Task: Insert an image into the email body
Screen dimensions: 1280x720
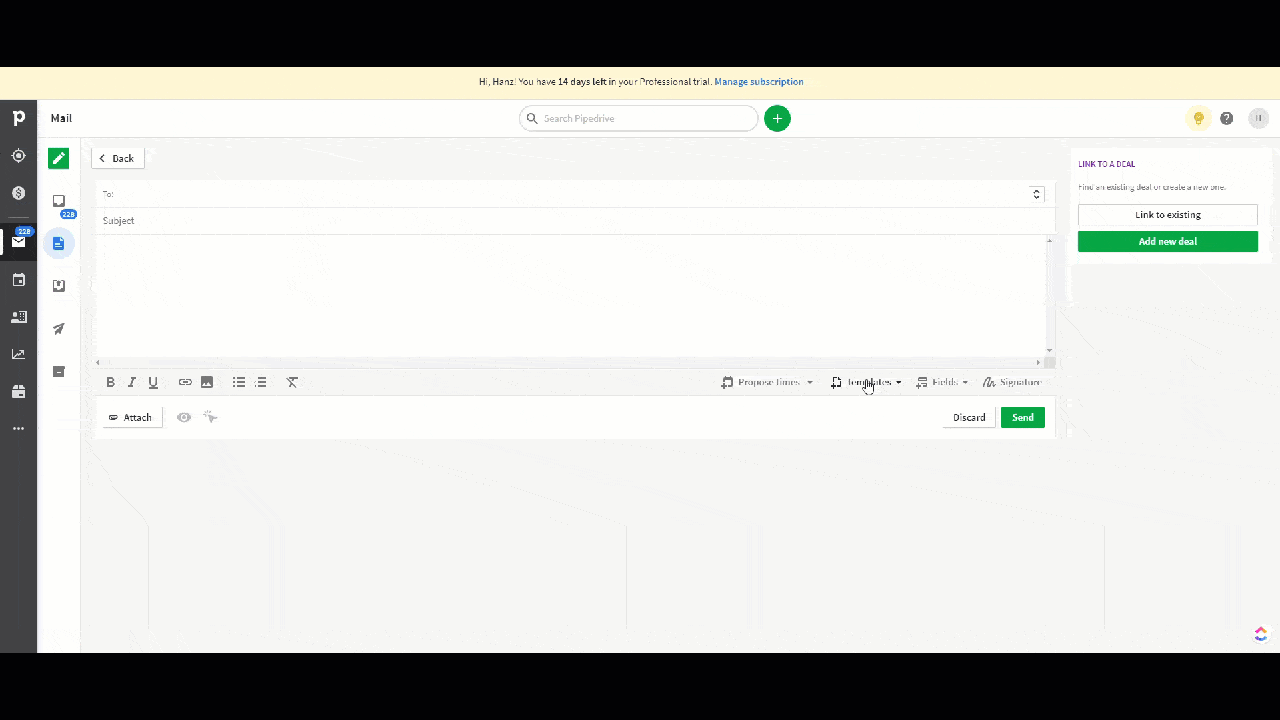Action: click(x=207, y=382)
